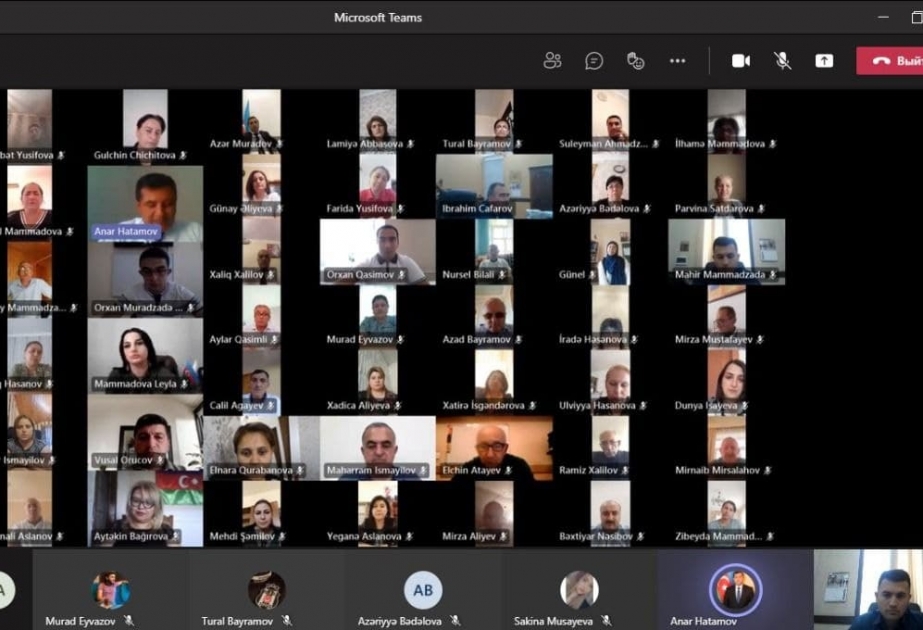Select Yegana Aslanova's video tile
Image resolution: width=923 pixels, height=630 pixels.
378,514
